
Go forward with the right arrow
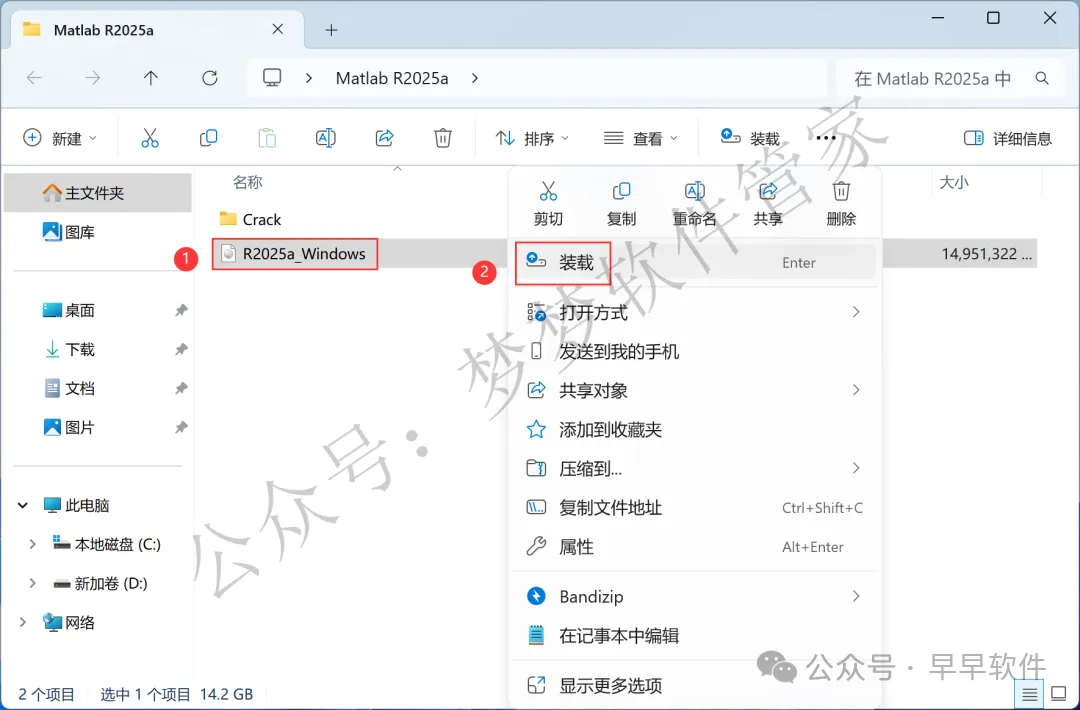92,78
